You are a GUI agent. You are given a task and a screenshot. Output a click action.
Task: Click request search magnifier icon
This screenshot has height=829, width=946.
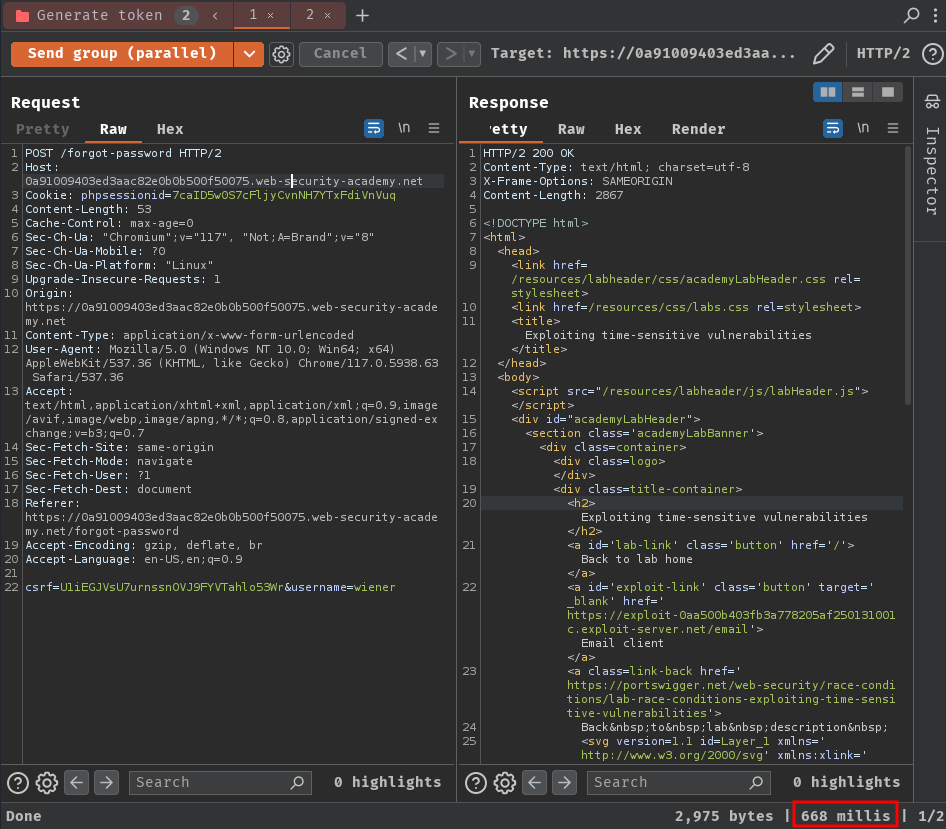pyautogui.click(x=297, y=783)
